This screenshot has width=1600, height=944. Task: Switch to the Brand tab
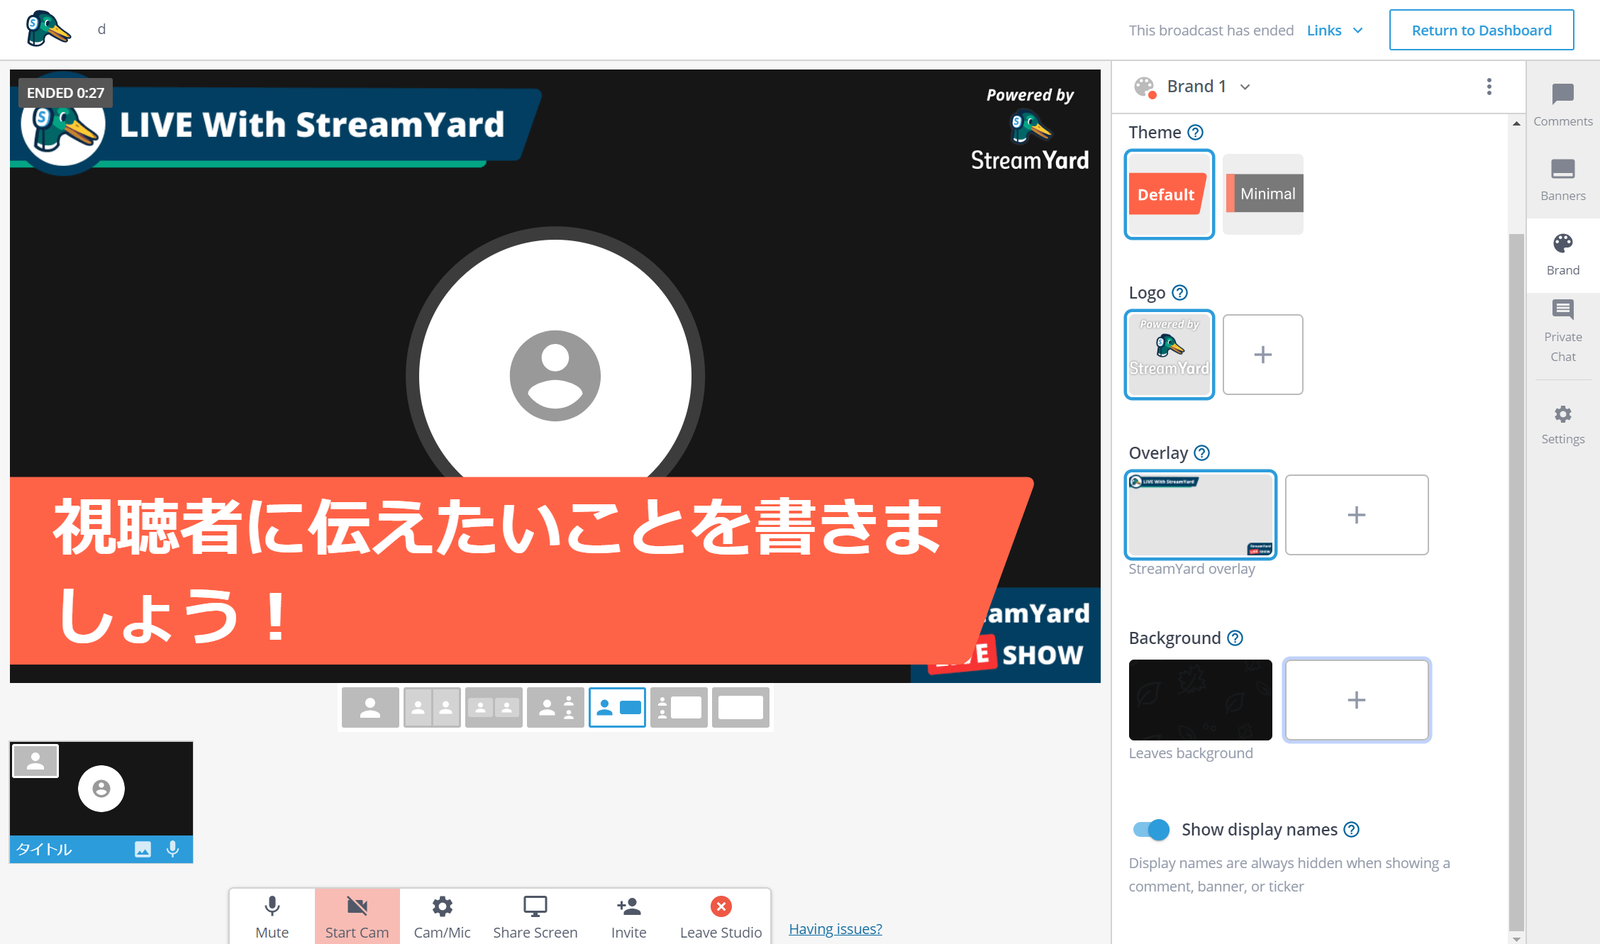(1563, 254)
